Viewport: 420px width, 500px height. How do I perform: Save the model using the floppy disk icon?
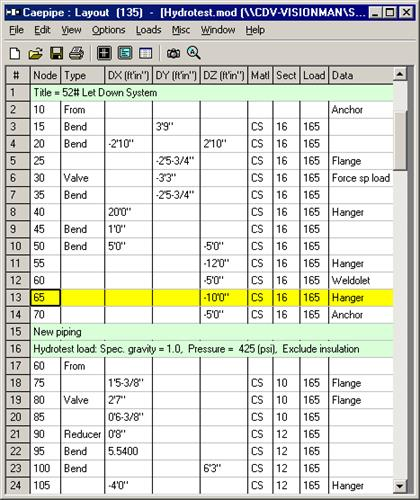pos(56,53)
